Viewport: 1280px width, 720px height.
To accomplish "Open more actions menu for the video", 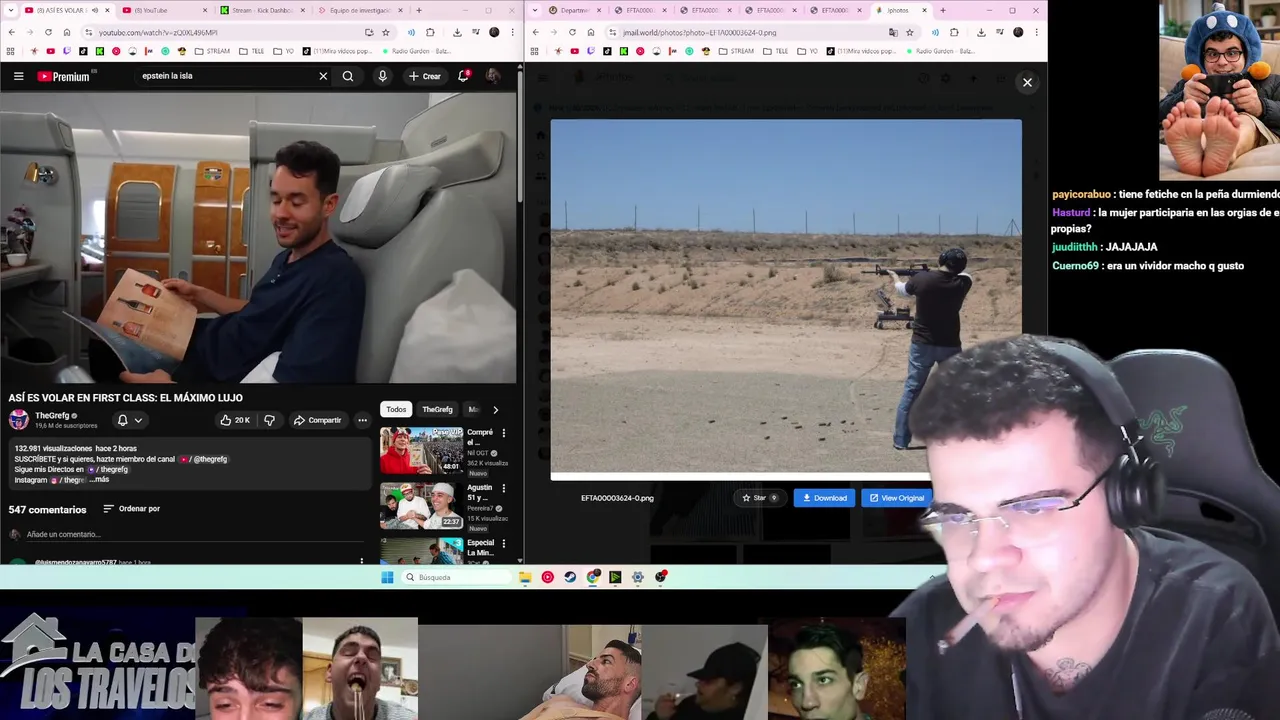I will point(362,420).
